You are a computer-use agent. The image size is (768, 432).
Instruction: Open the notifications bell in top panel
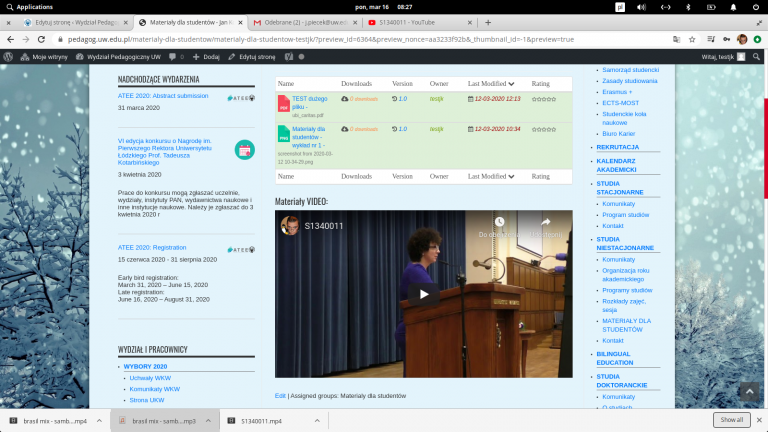733,7
